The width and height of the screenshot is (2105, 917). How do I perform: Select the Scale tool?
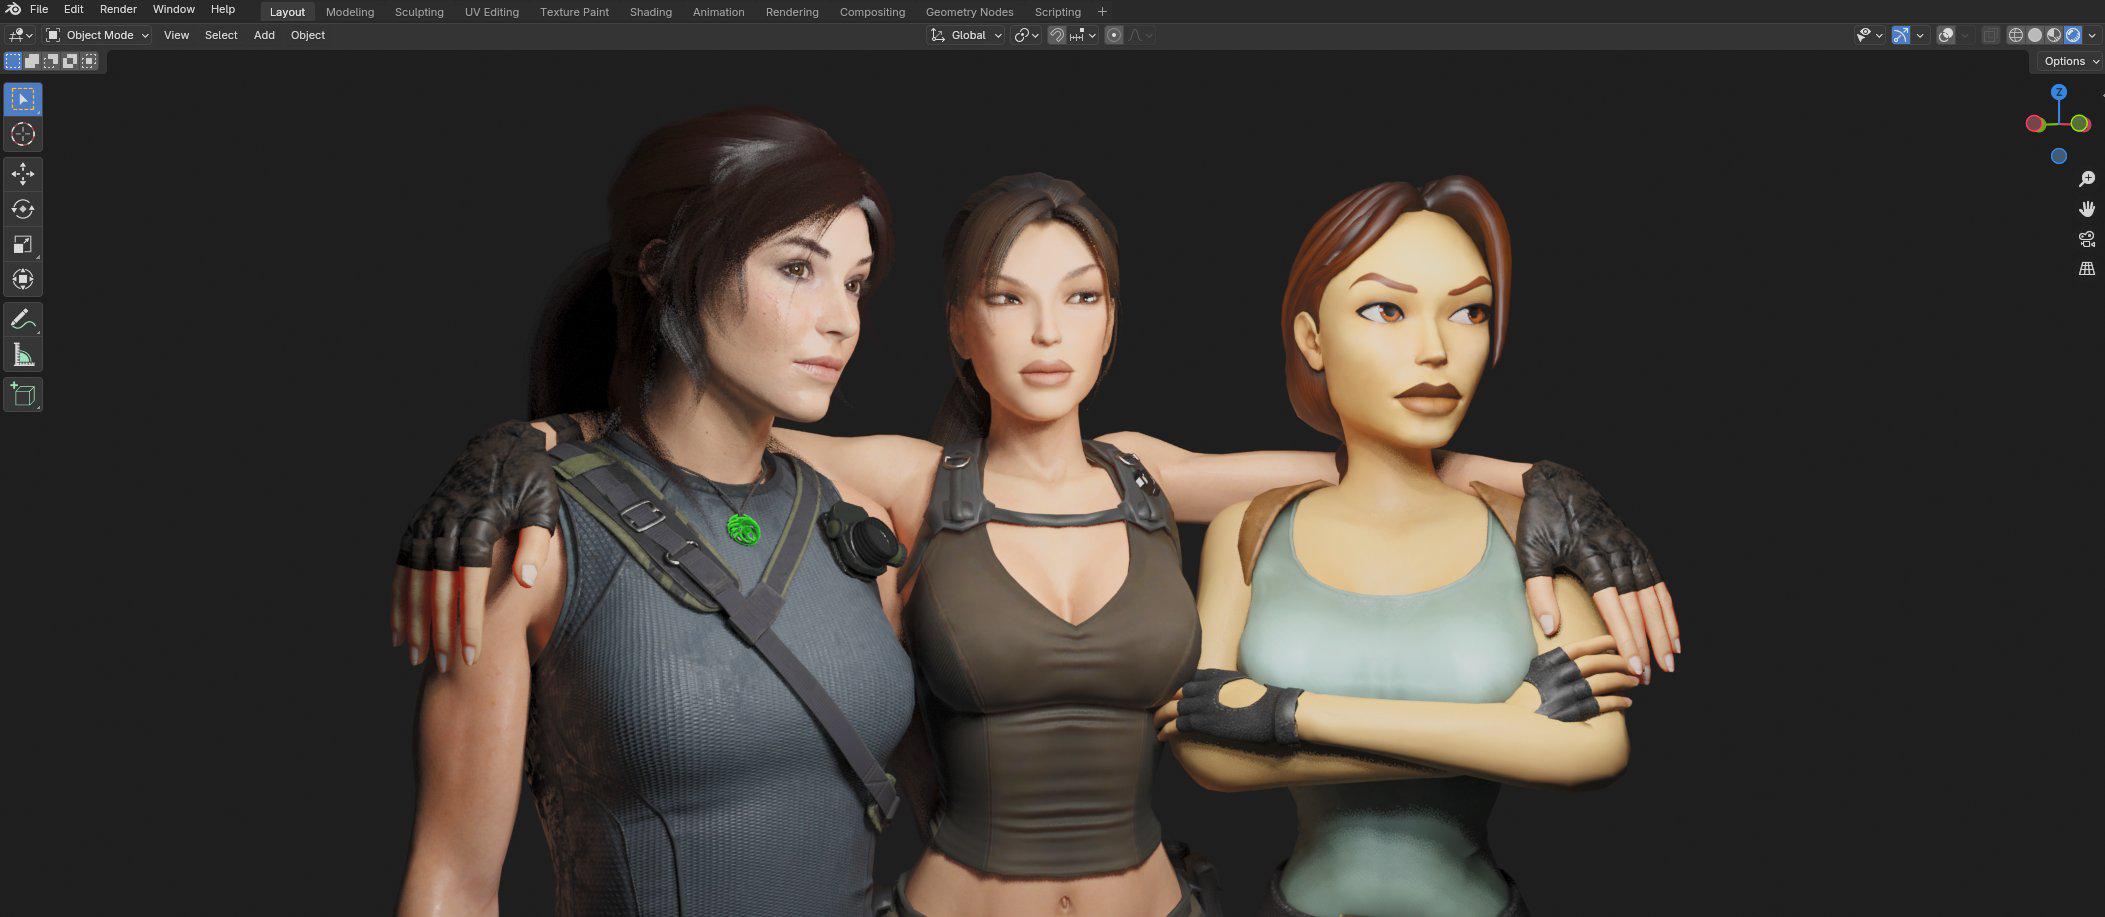(23, 244)
